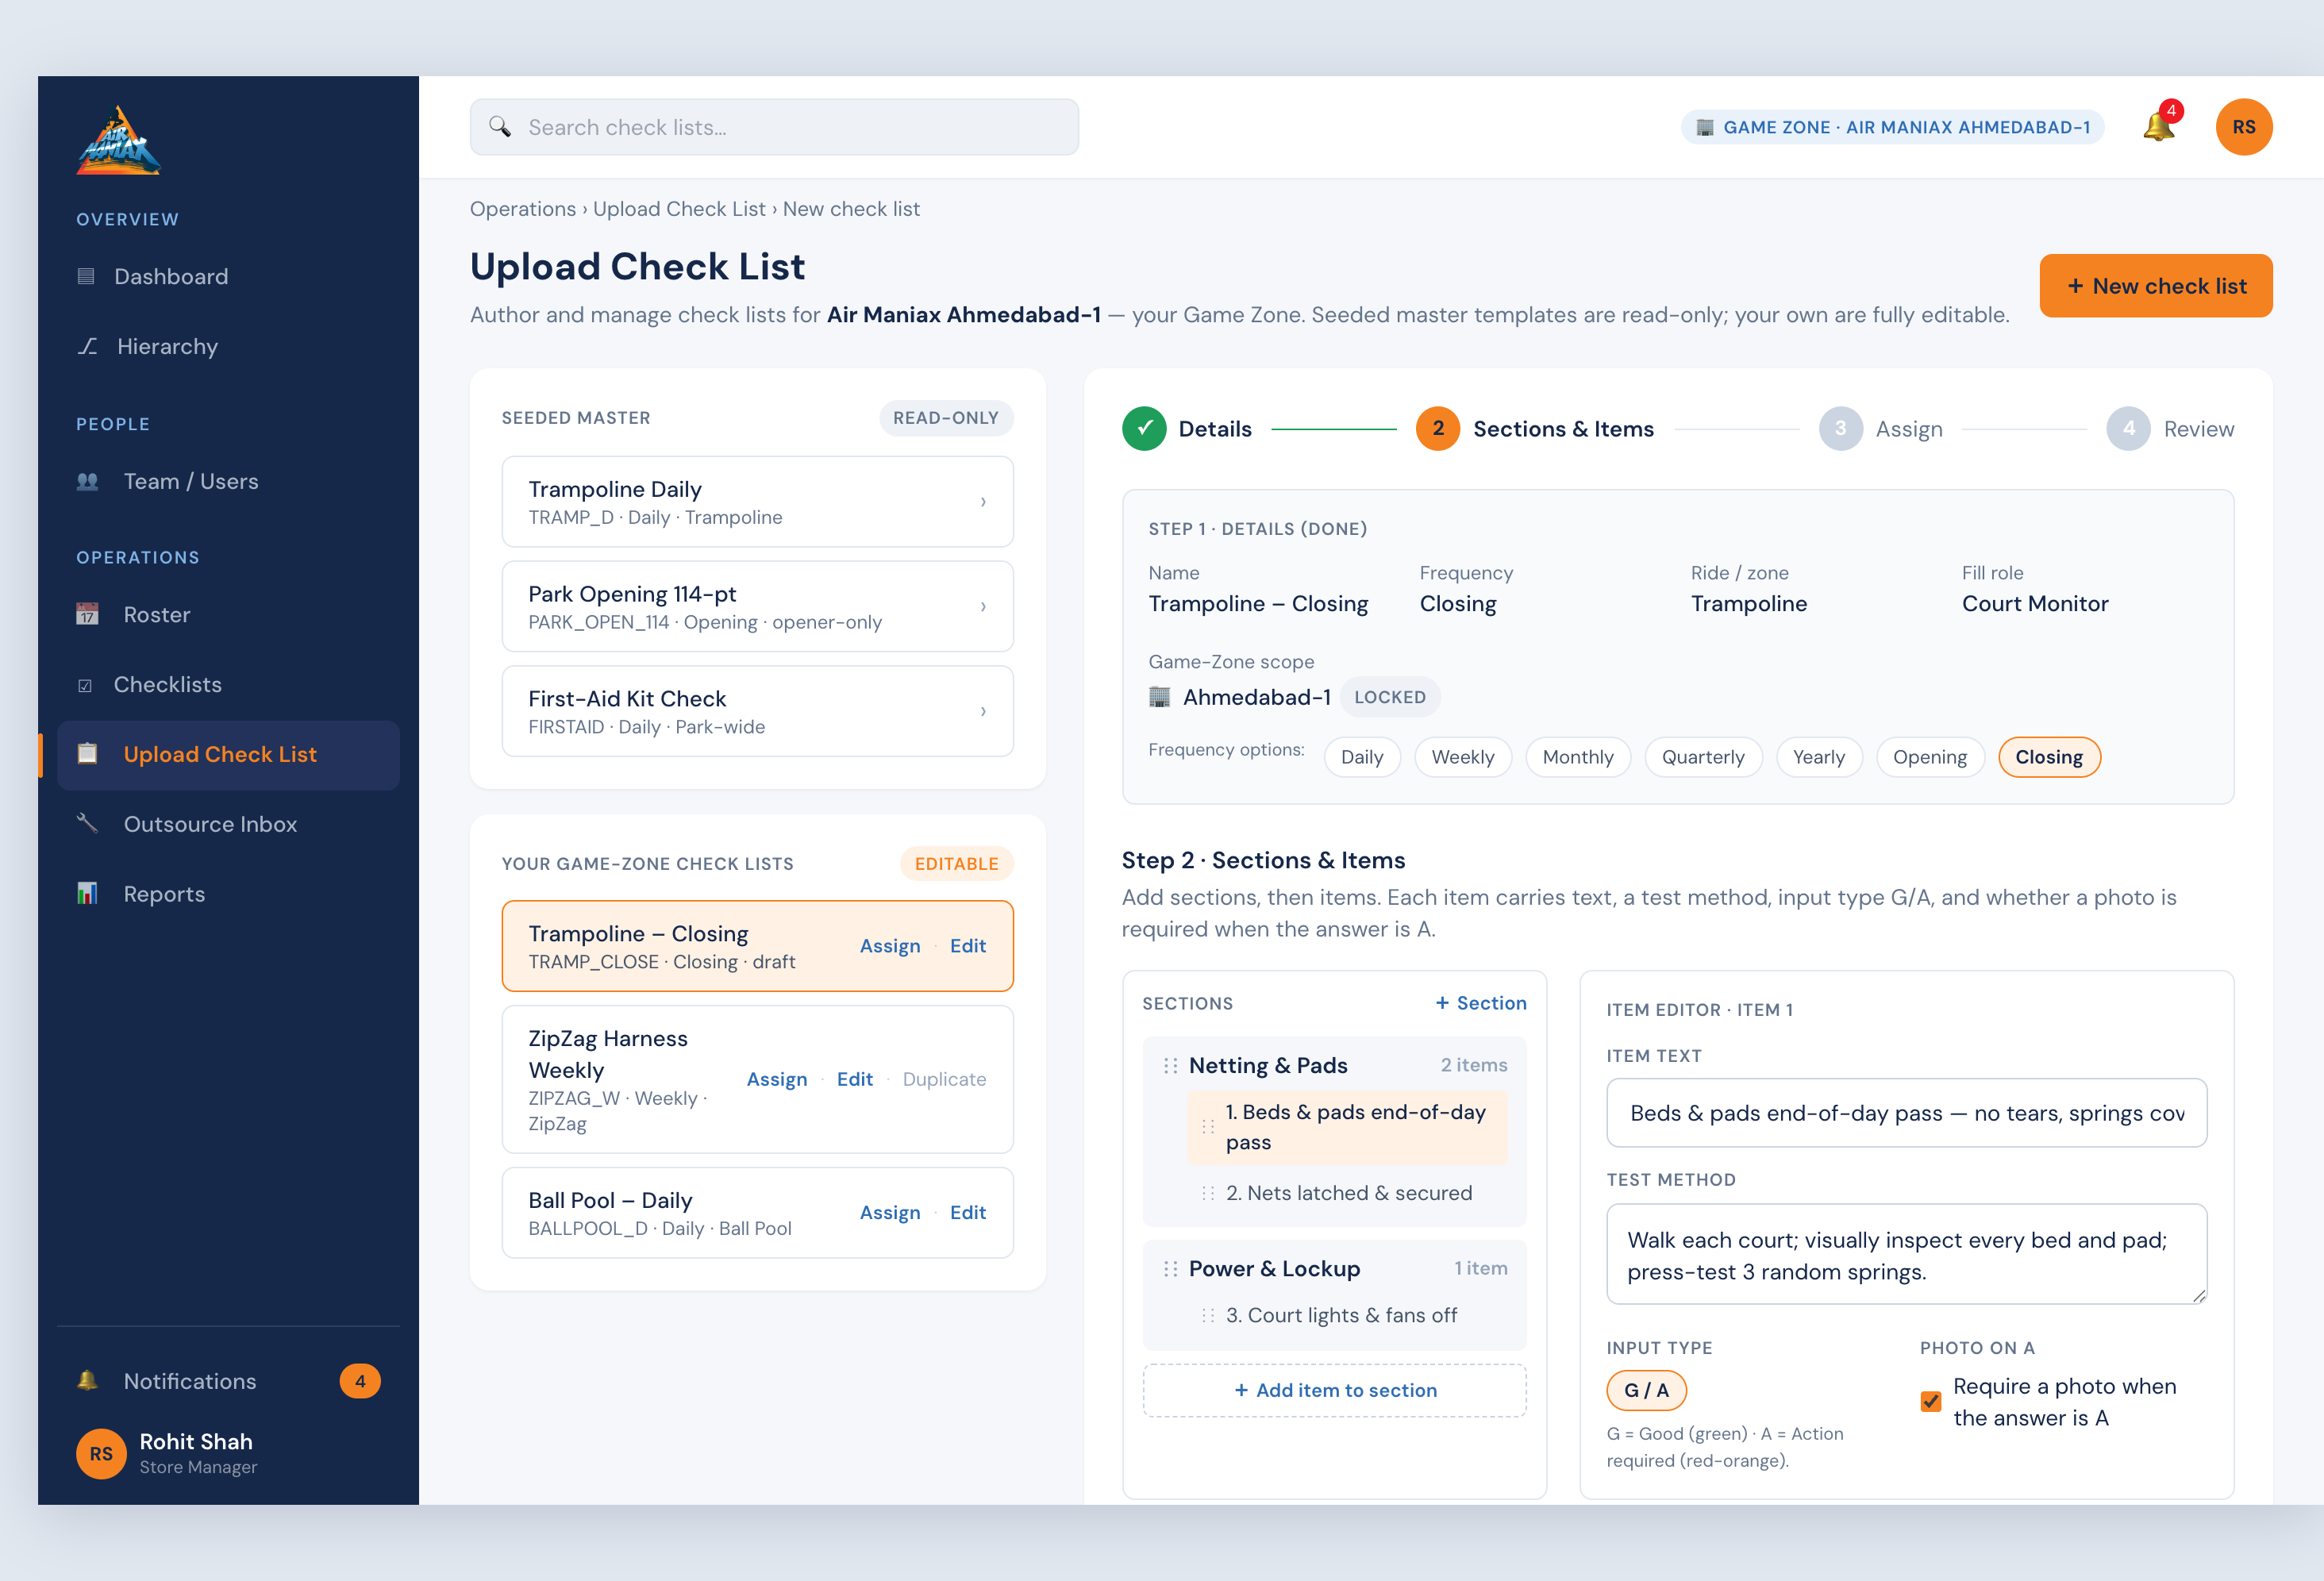The height and width of the screenshot is (1581, 2324).
Task: Grab the Power & Lockup drag handle
Action: pyautogui.click(x=1170, y=1269)
